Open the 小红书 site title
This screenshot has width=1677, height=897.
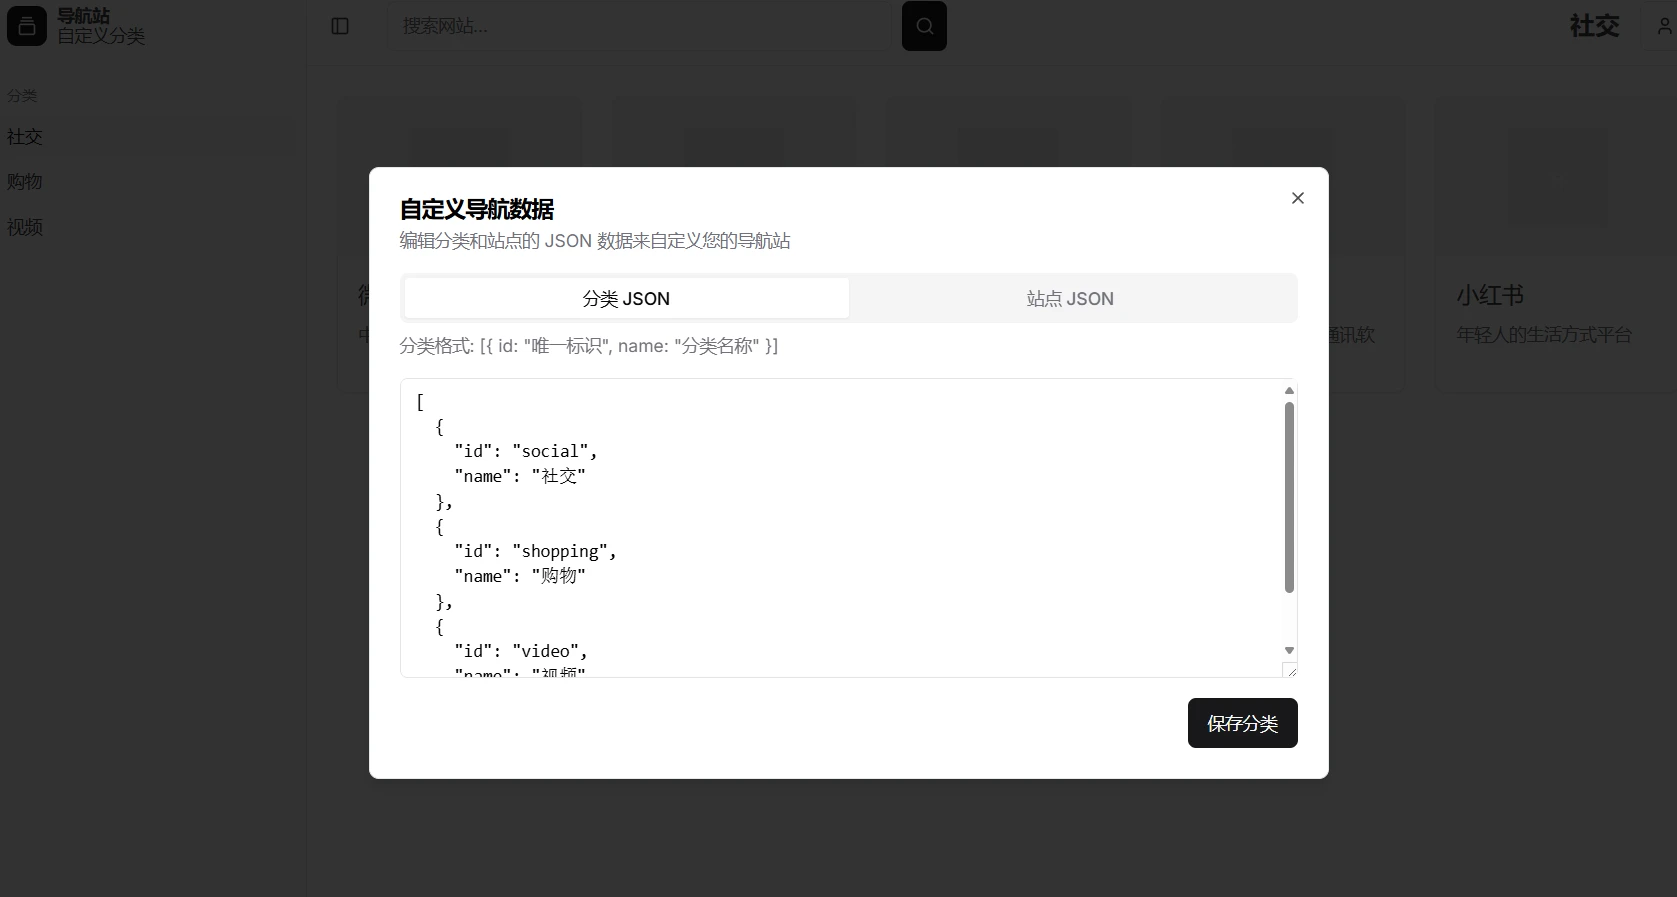(1489, 296)
